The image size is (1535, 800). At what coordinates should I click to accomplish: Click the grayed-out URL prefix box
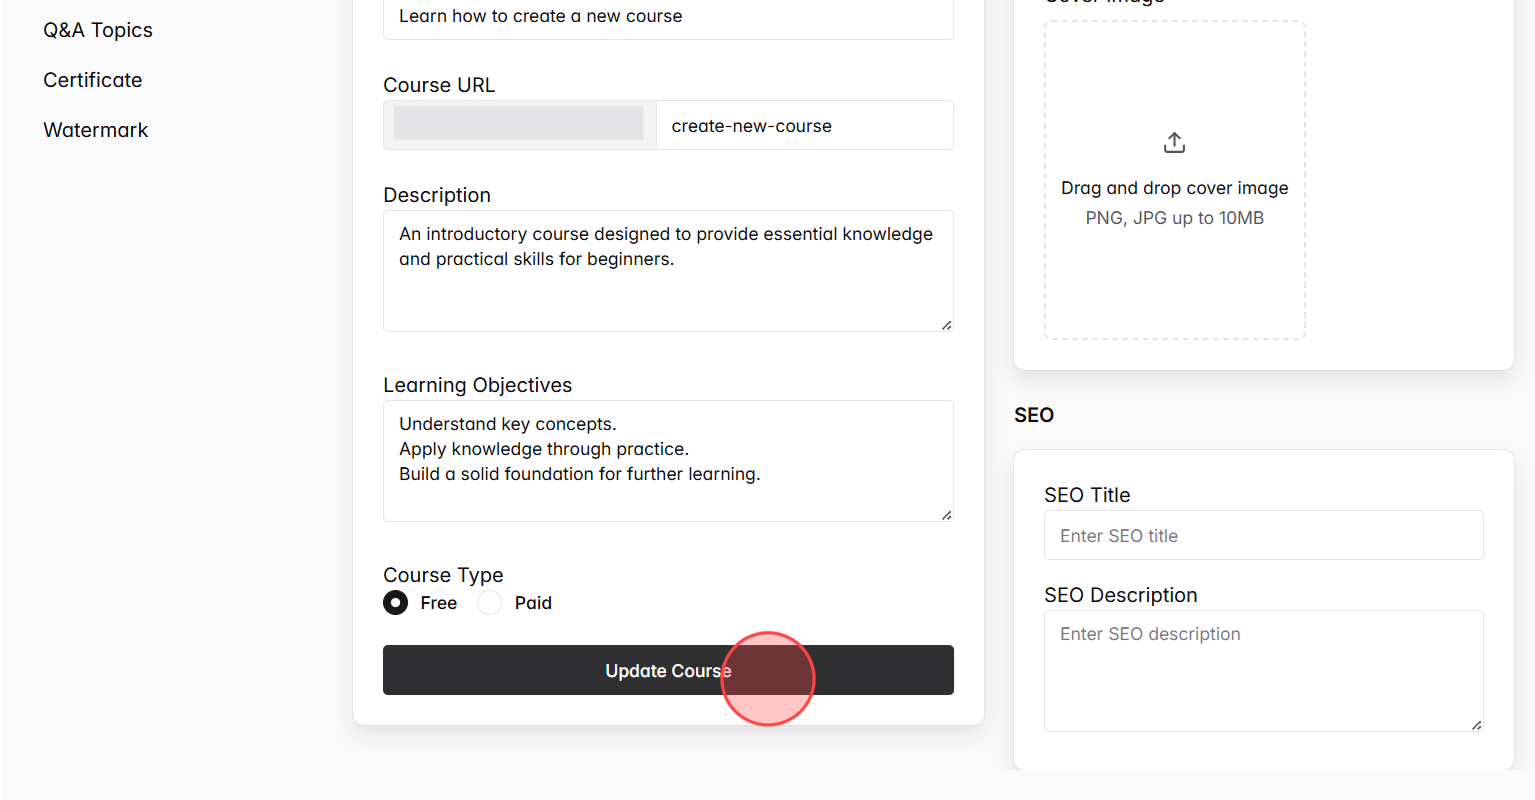click(x=519, y=122)
